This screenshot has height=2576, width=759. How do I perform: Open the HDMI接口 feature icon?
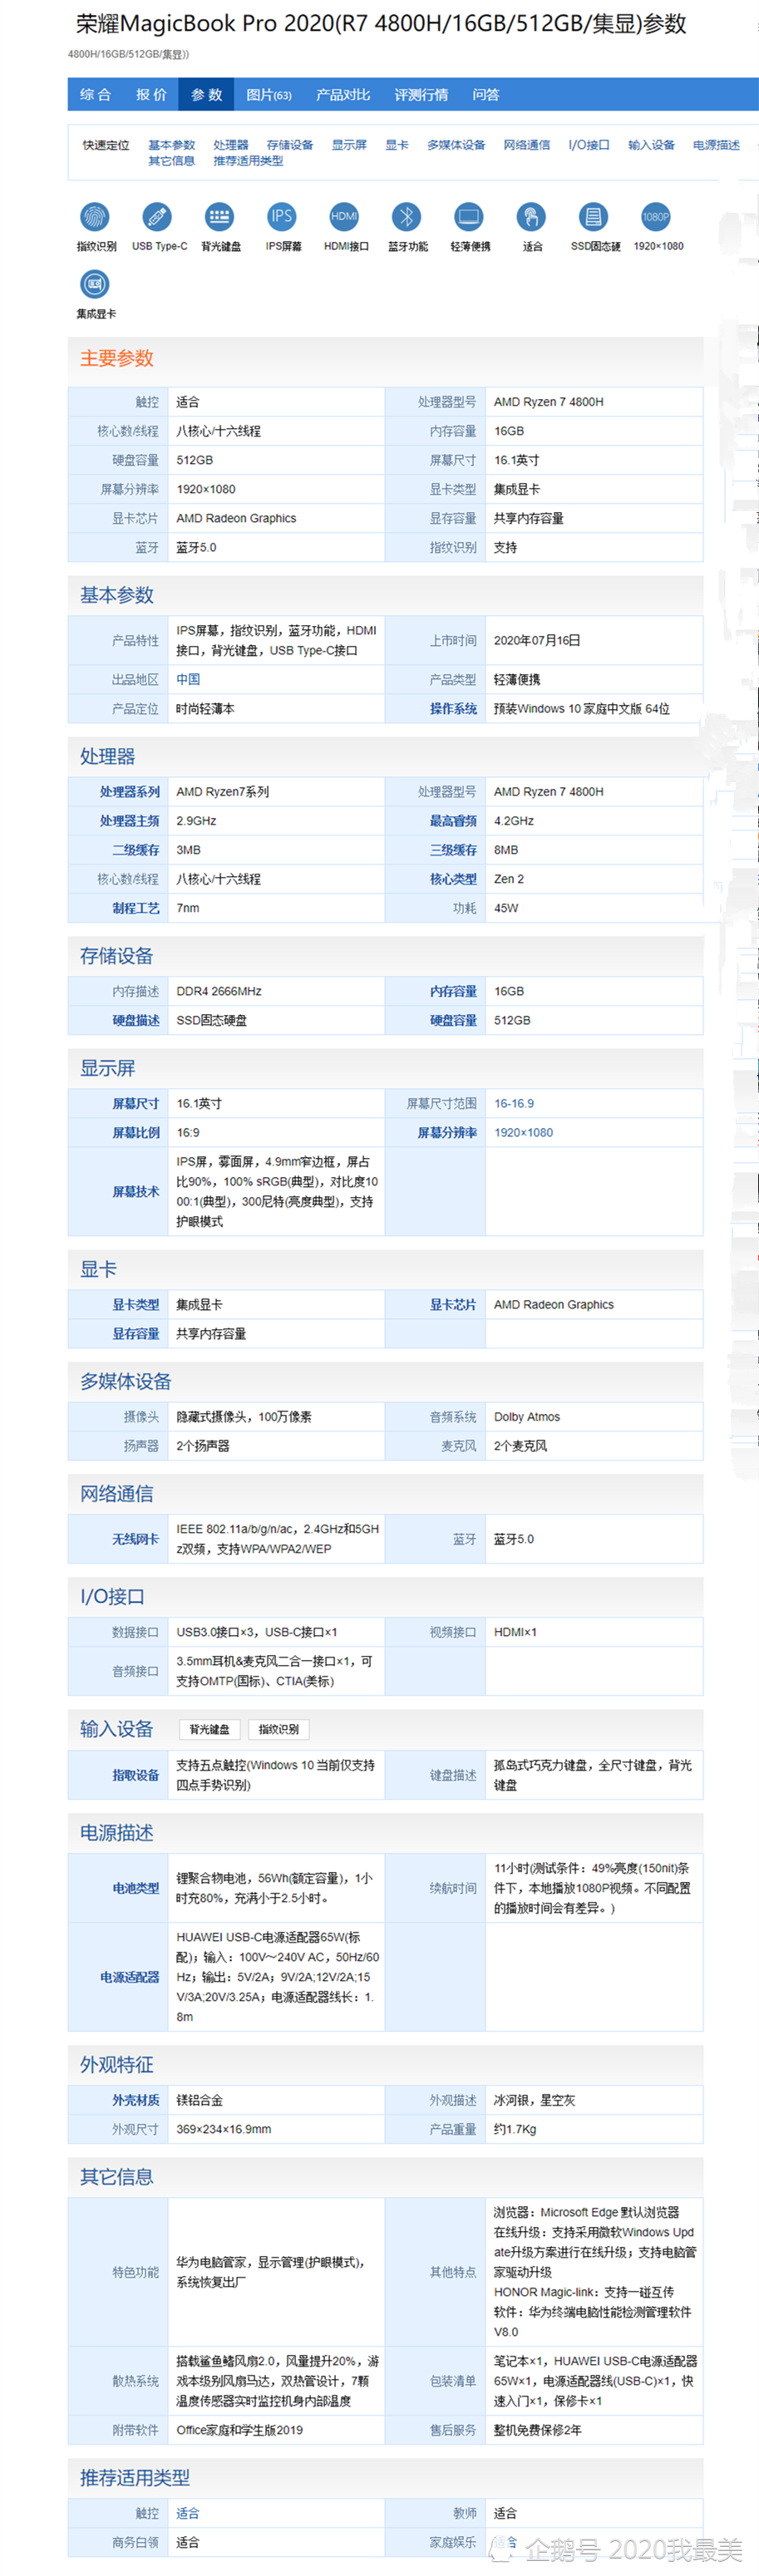[x=344, y=216]
